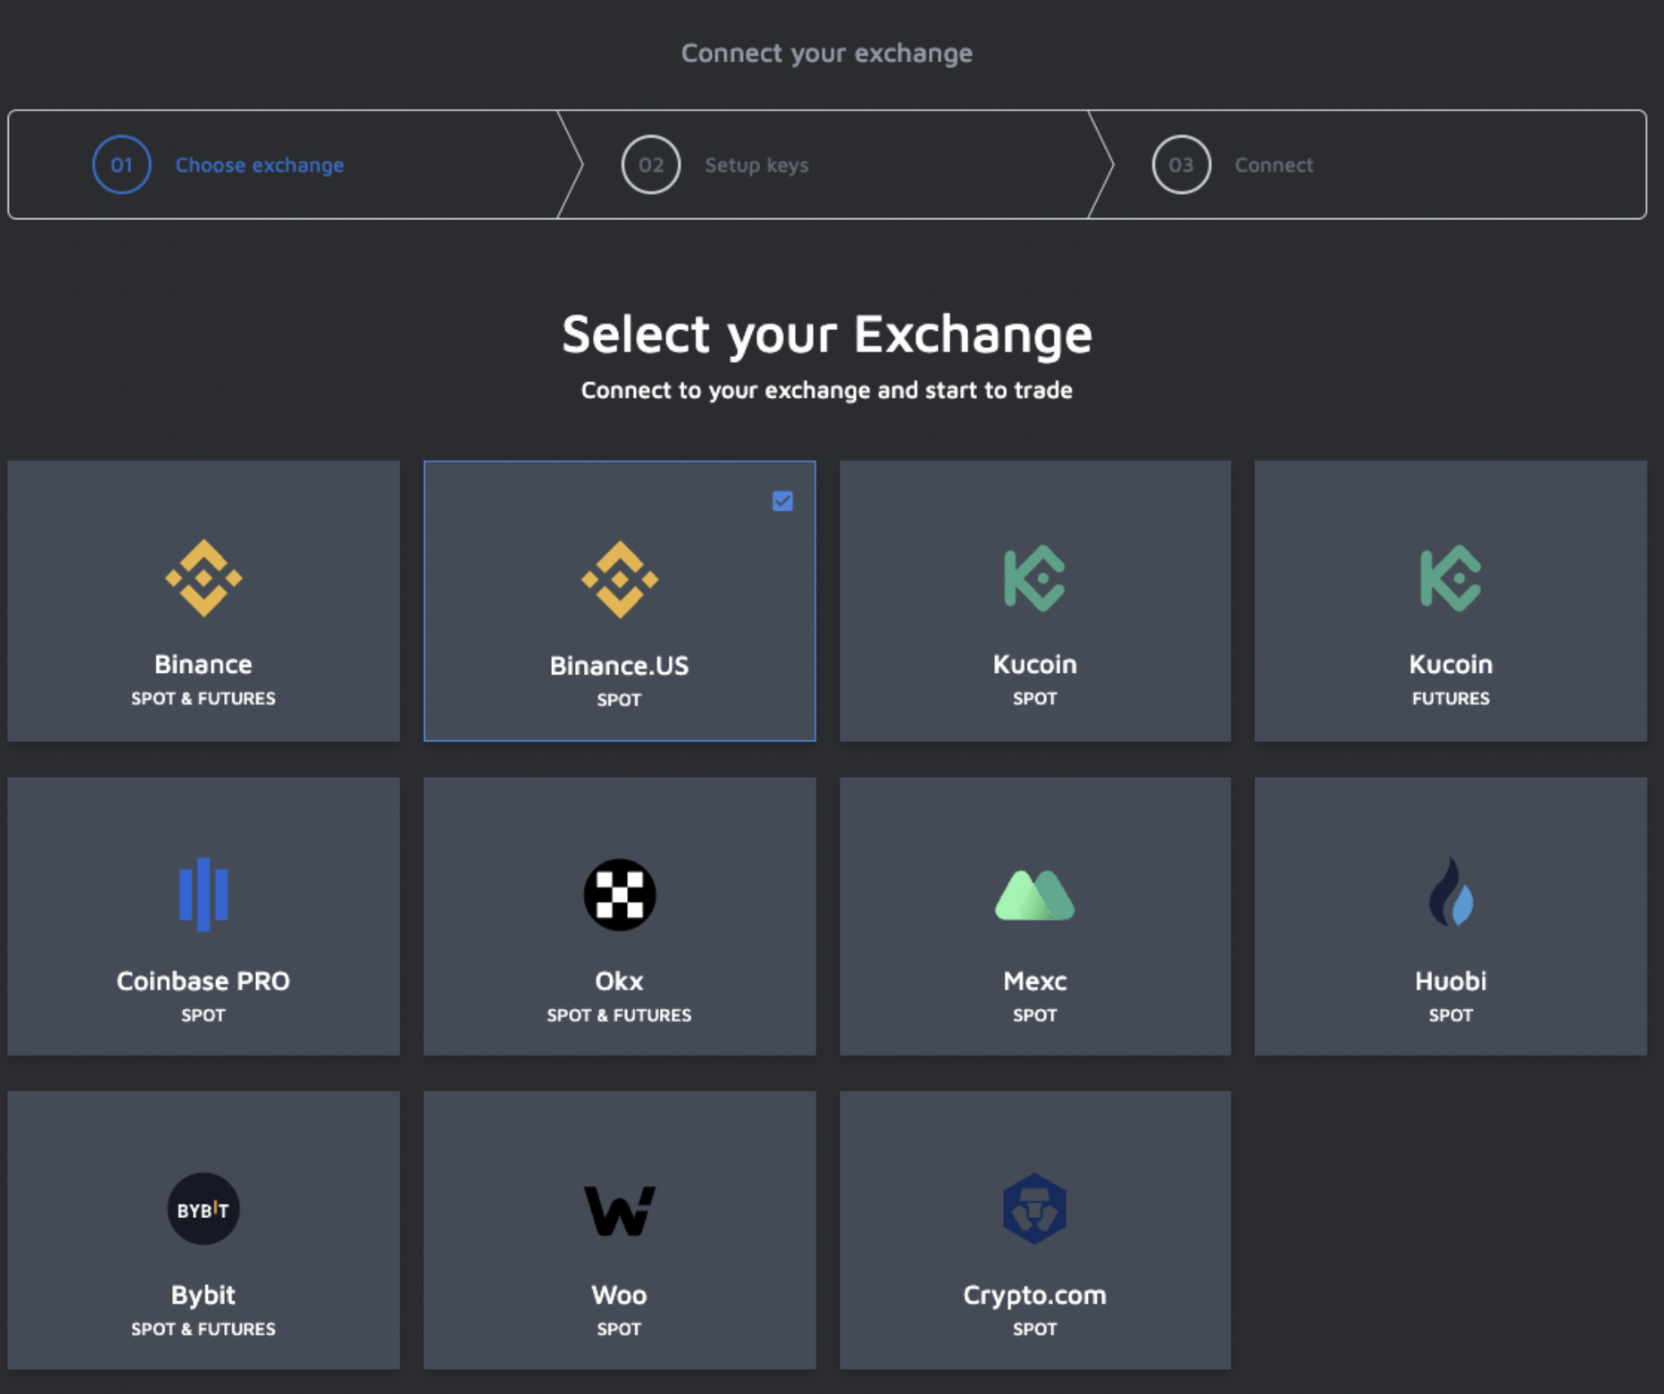Click the Crypto.com Spot card
The image size is (1664, 1394).
click(1035, 1231)
